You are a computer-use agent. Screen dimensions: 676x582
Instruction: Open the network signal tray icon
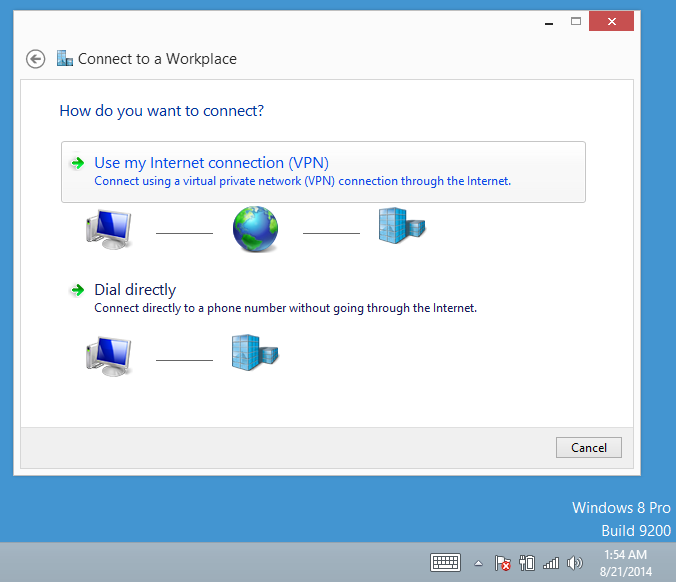[551, 563]
